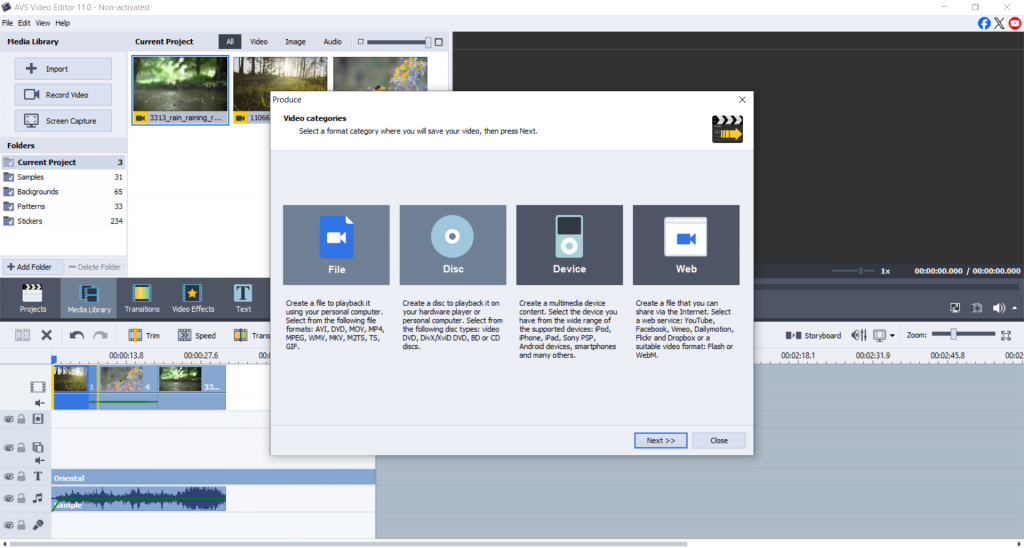Viewport: 1024px width, 548px height.
Task: Open the Edit menu
Action: (24, 23)
